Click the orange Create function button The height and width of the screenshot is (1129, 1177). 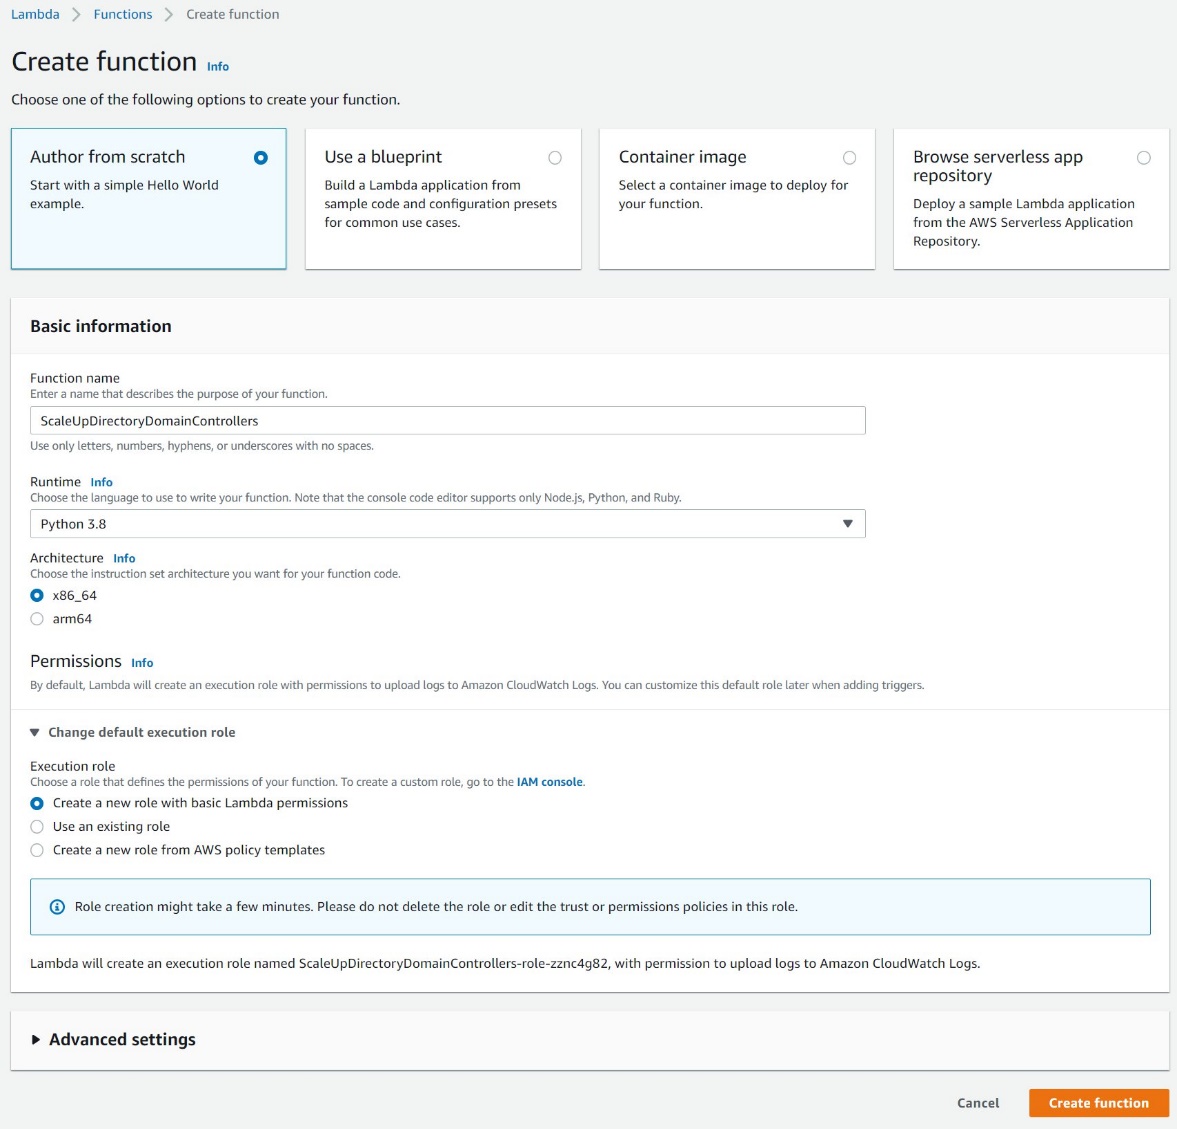coord(1098,1103)
